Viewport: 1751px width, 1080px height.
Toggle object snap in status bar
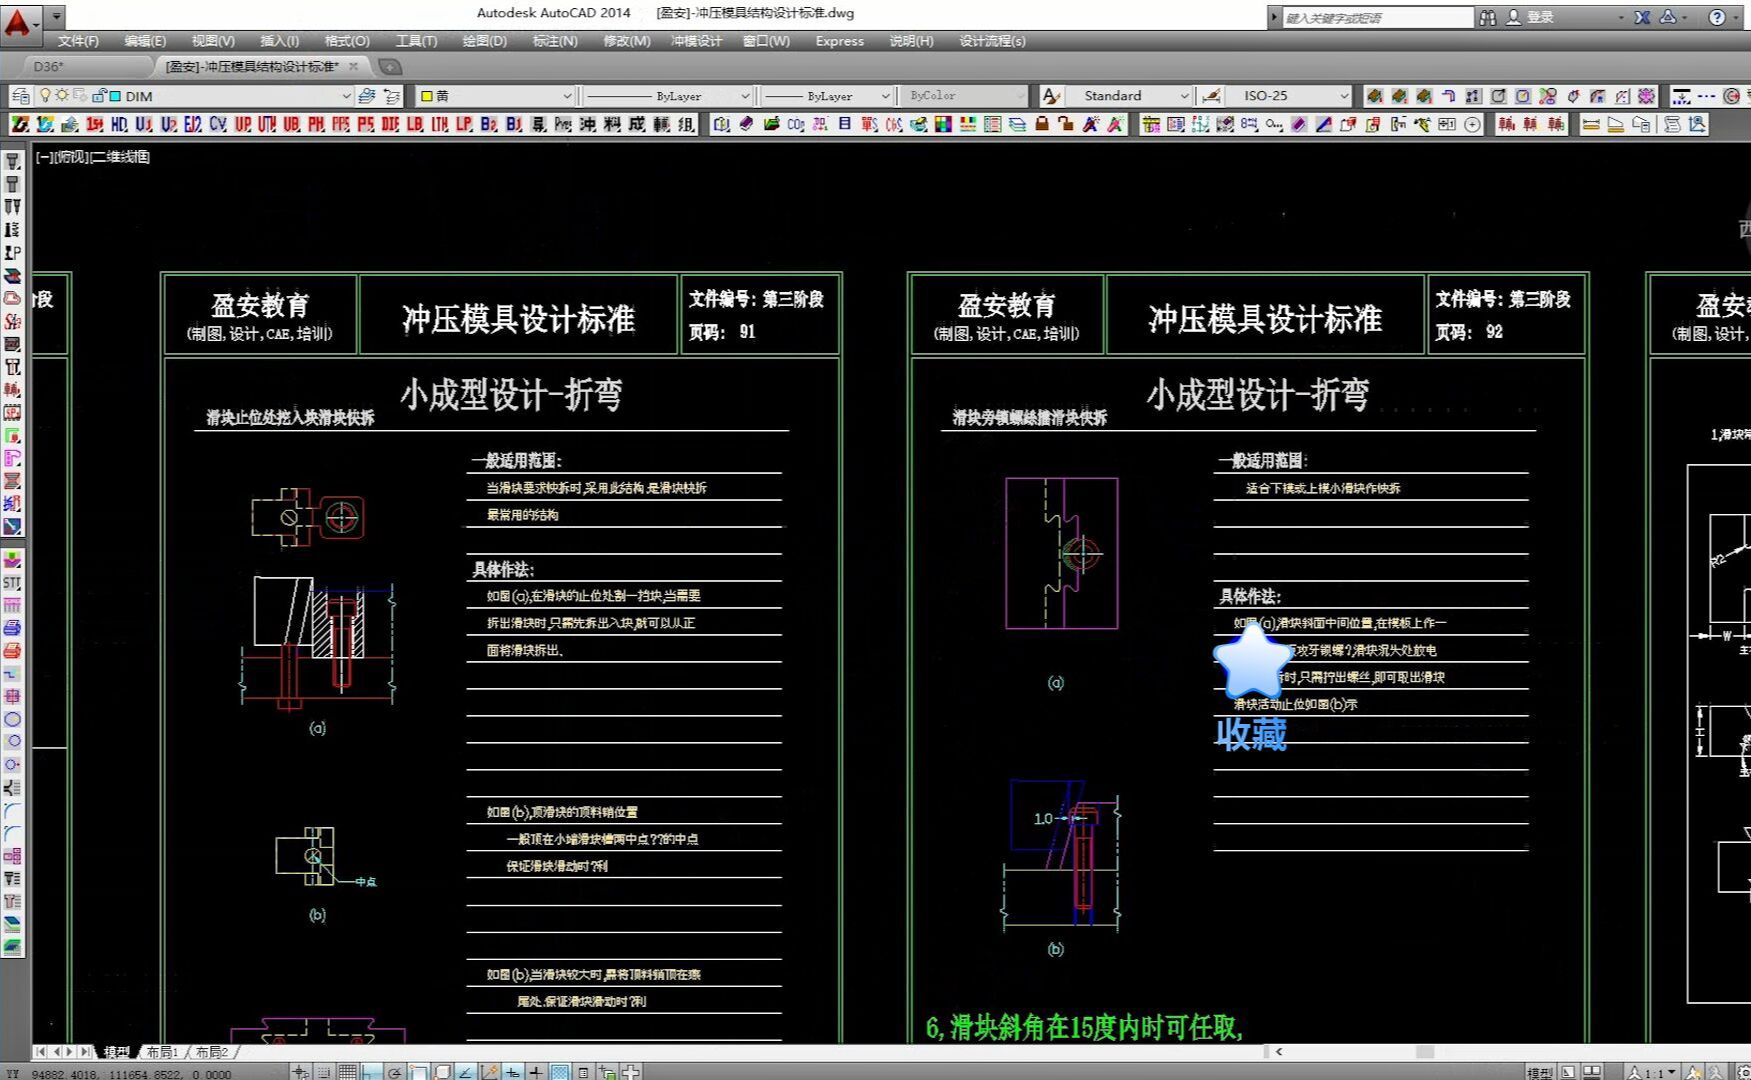[419, 1072]
